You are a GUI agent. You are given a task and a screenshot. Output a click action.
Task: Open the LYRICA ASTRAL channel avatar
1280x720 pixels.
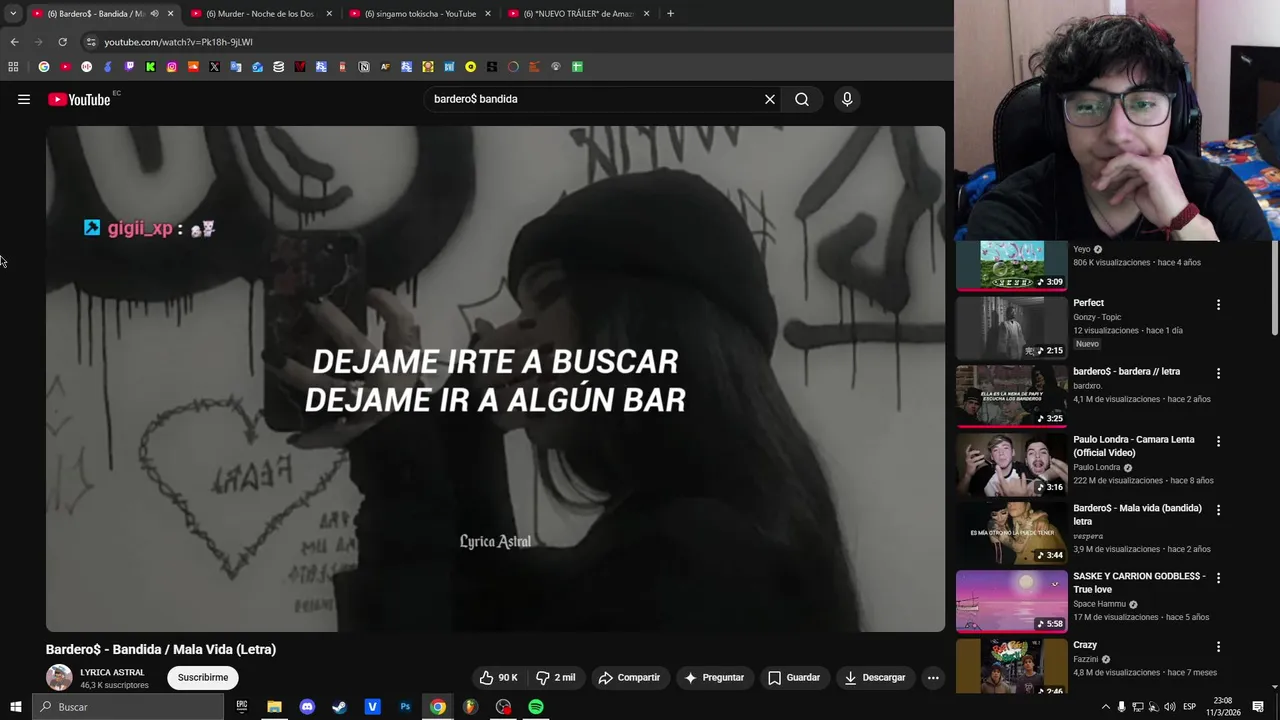coord(59,678)
